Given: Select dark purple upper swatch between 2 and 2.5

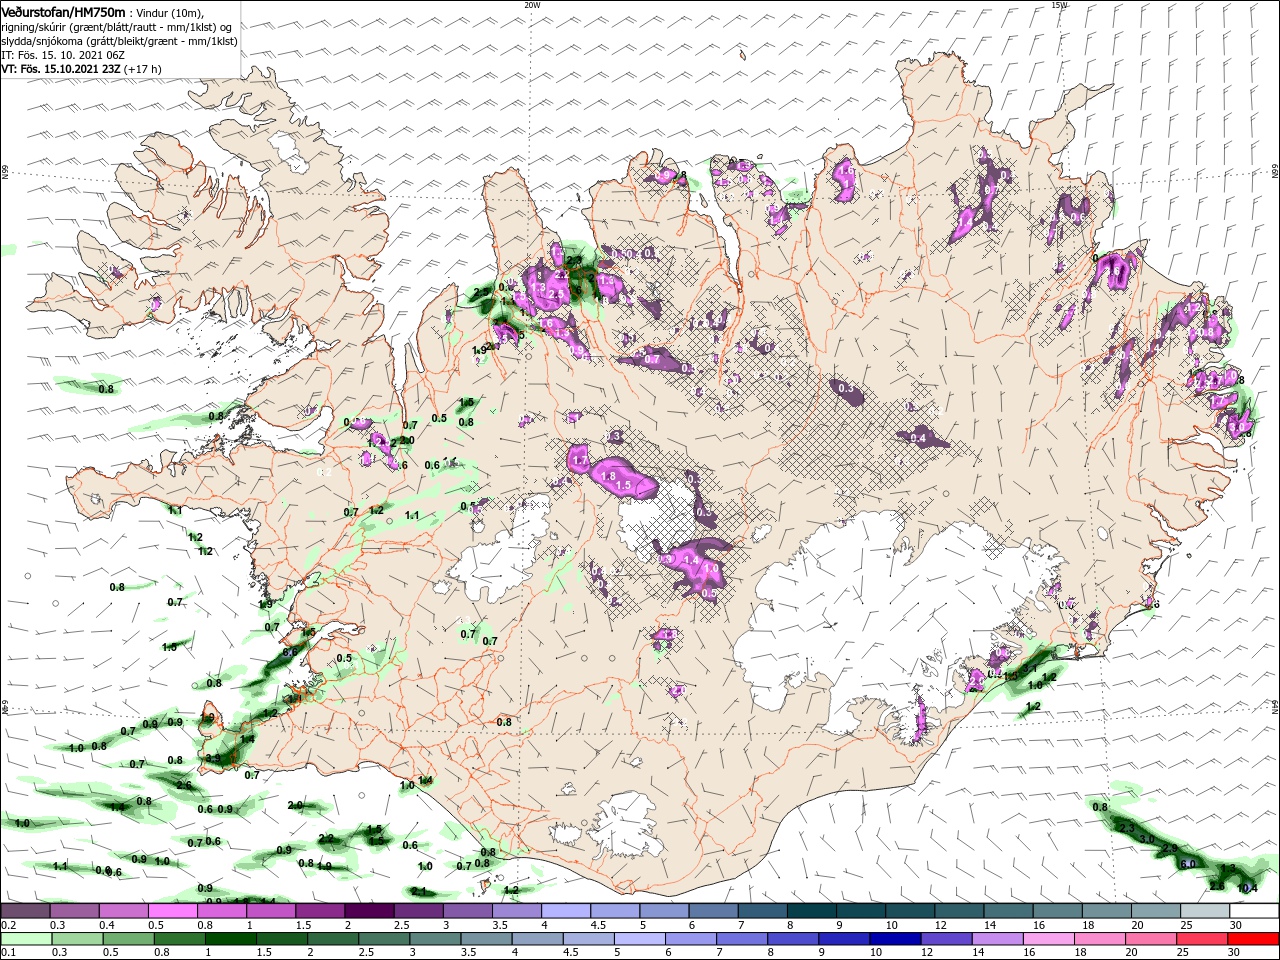Looking at the screenshot, I should (369, 911).
